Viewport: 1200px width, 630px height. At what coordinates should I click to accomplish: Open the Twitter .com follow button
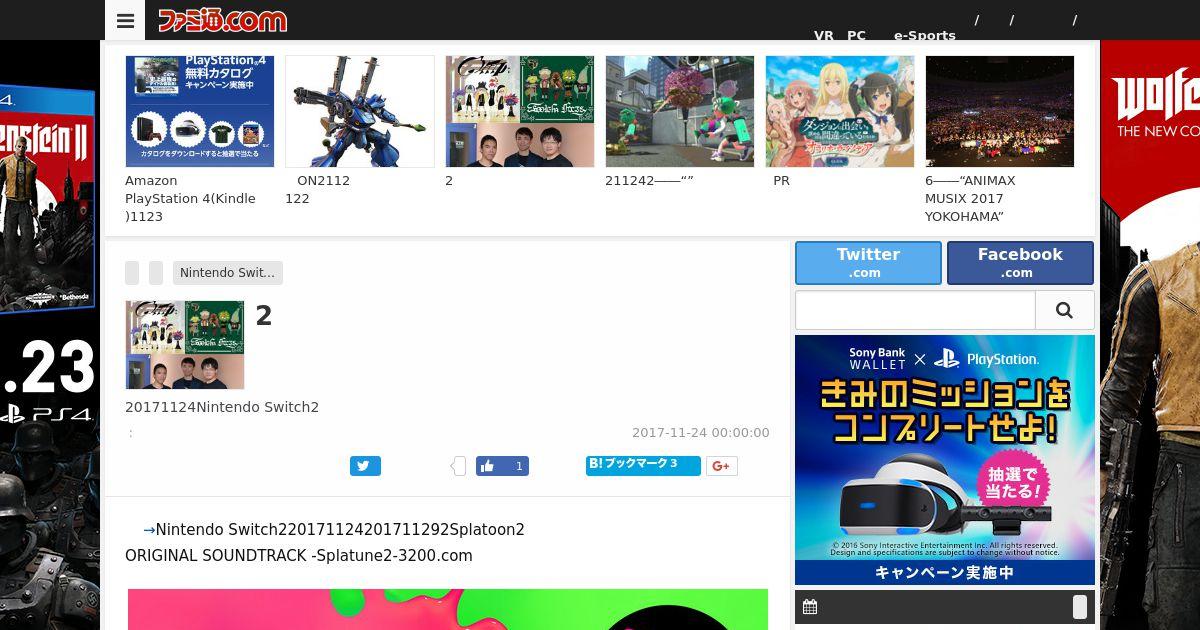pos(868,262)
